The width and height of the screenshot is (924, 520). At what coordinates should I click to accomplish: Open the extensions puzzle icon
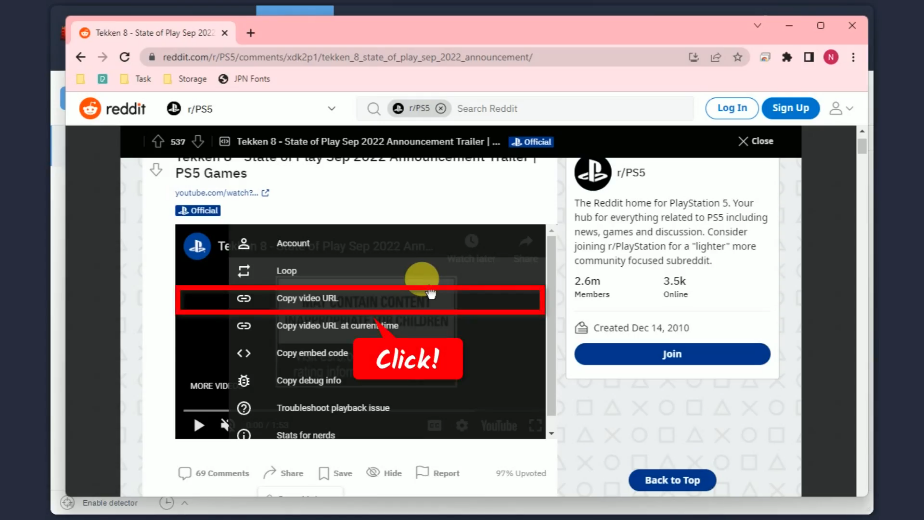pos(787,57)
